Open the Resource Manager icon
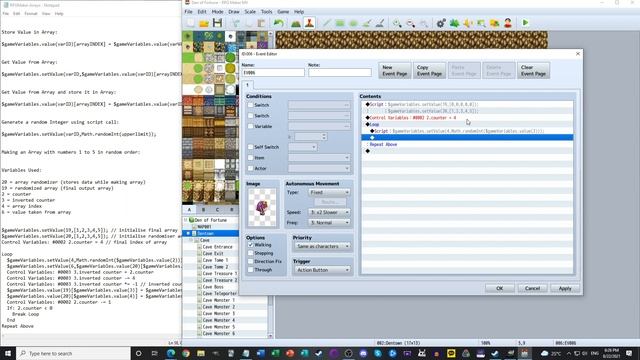 495,23
